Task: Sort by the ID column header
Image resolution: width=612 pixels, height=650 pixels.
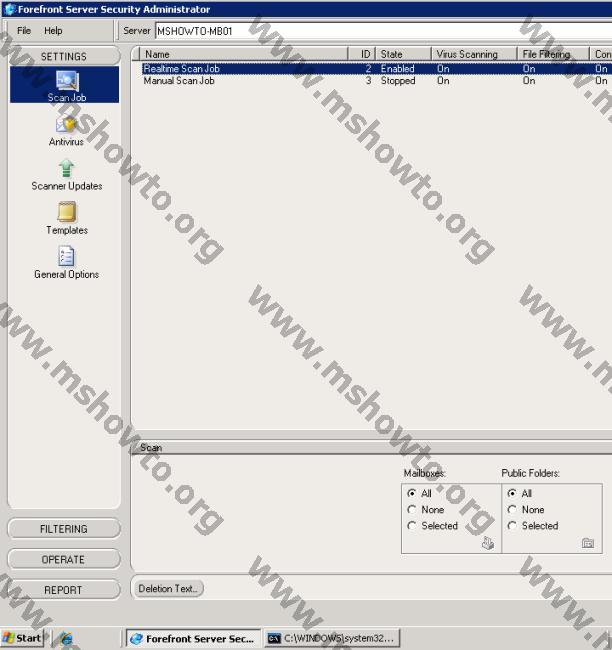Action: coord(362,54)
